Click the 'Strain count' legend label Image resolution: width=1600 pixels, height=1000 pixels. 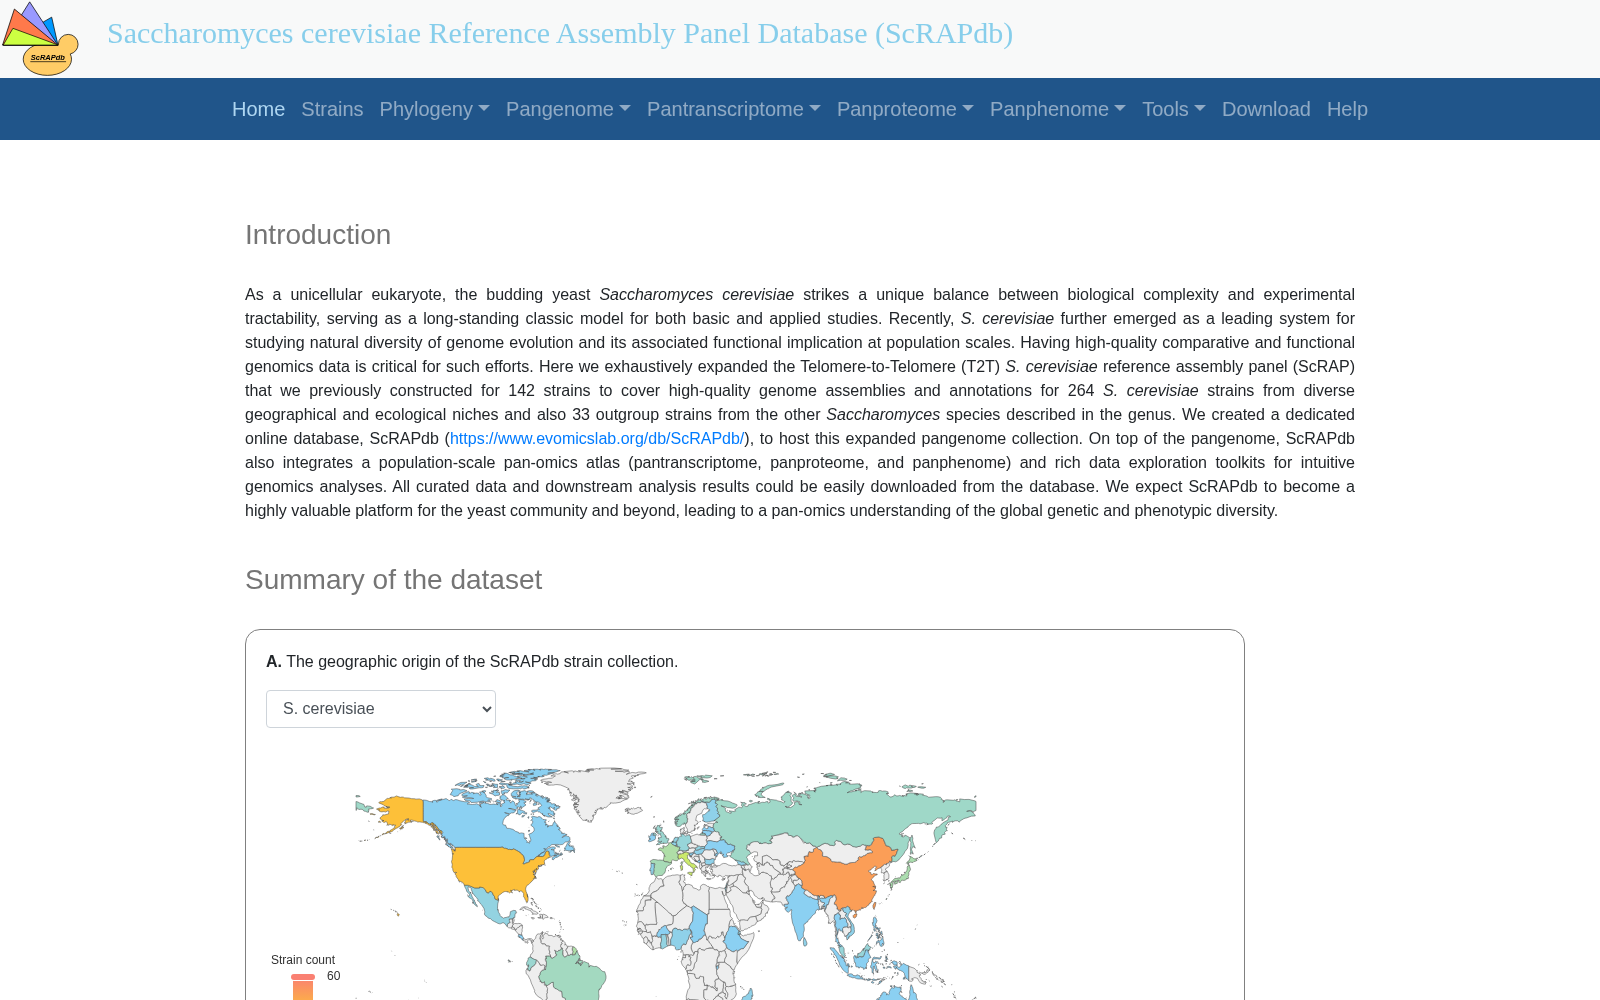tap(303, 960)
